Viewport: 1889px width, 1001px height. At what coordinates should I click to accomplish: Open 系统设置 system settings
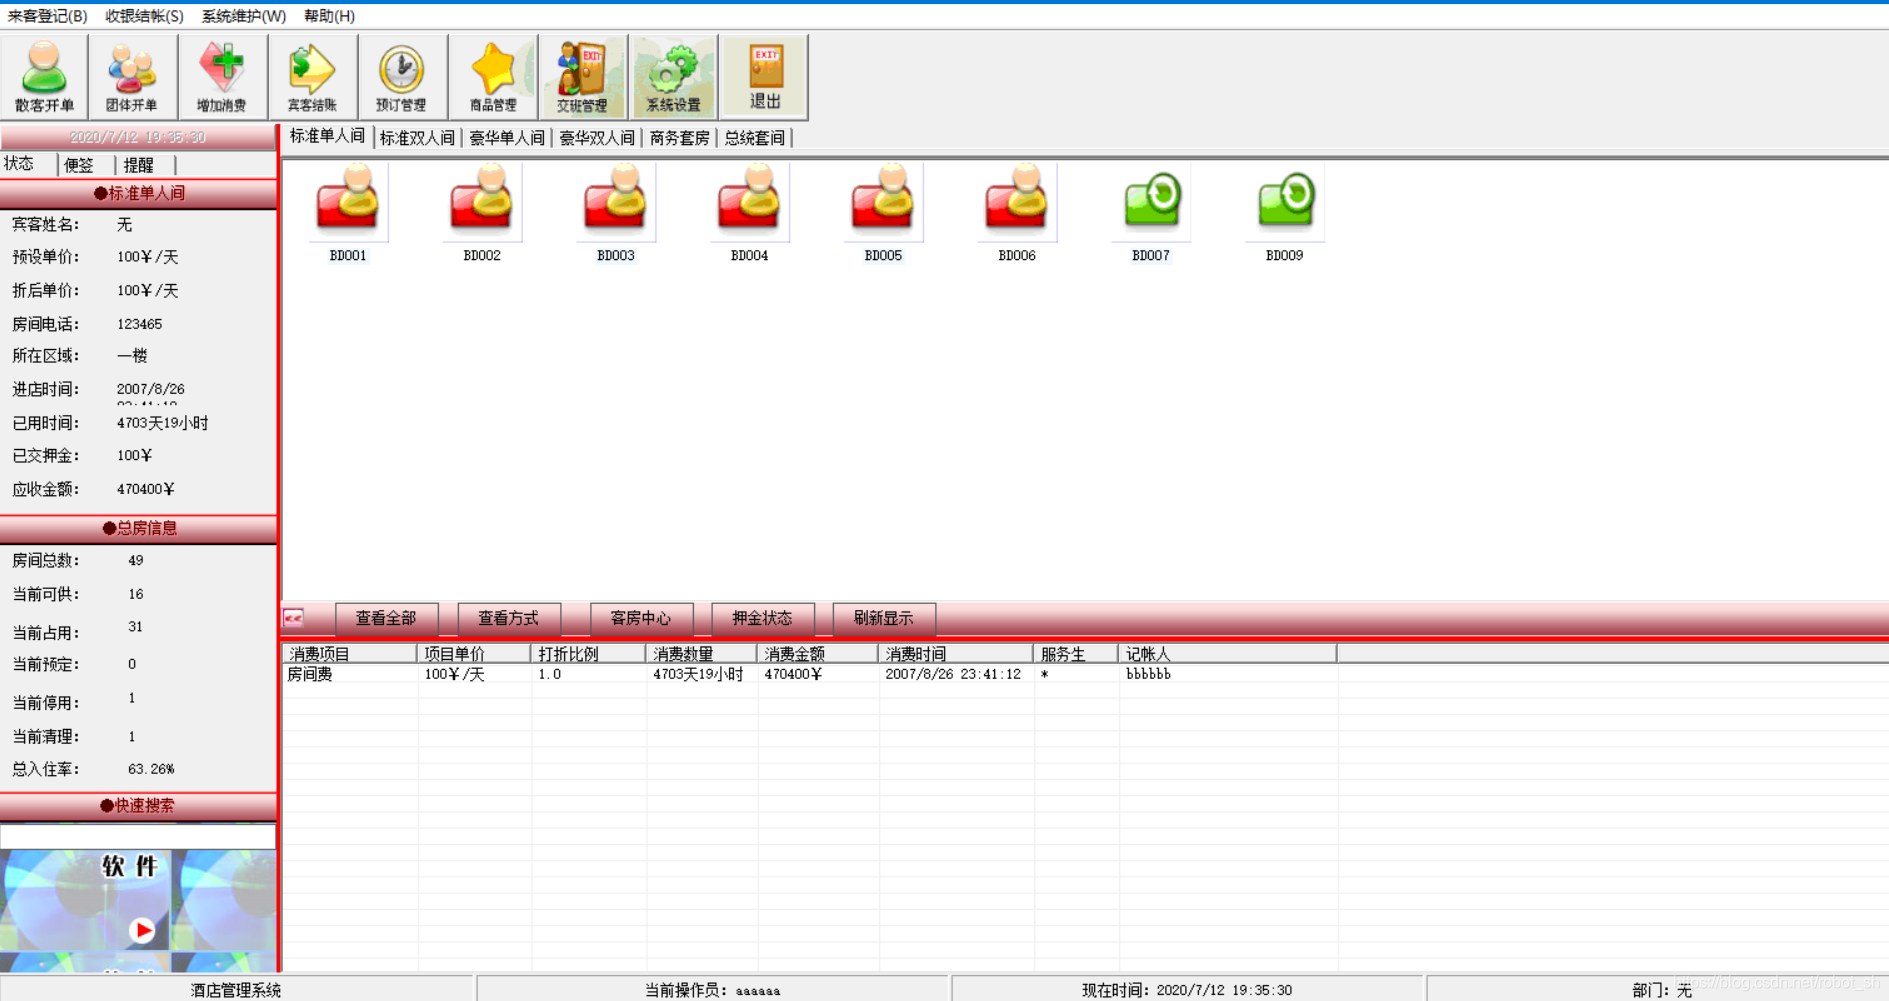click(673, 77)
